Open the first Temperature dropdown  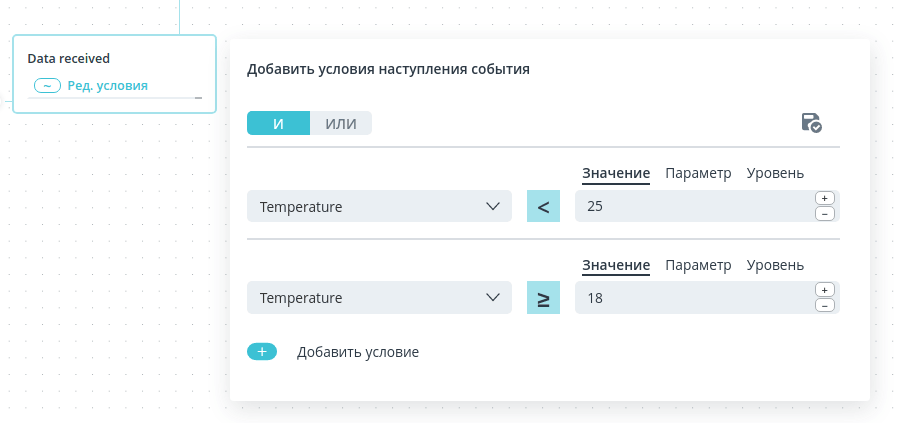[379, 206]
